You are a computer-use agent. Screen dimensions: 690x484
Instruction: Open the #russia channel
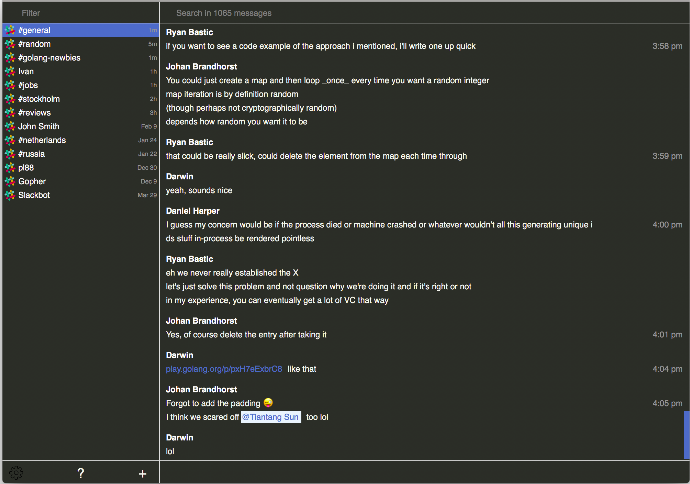pos(32,154)
